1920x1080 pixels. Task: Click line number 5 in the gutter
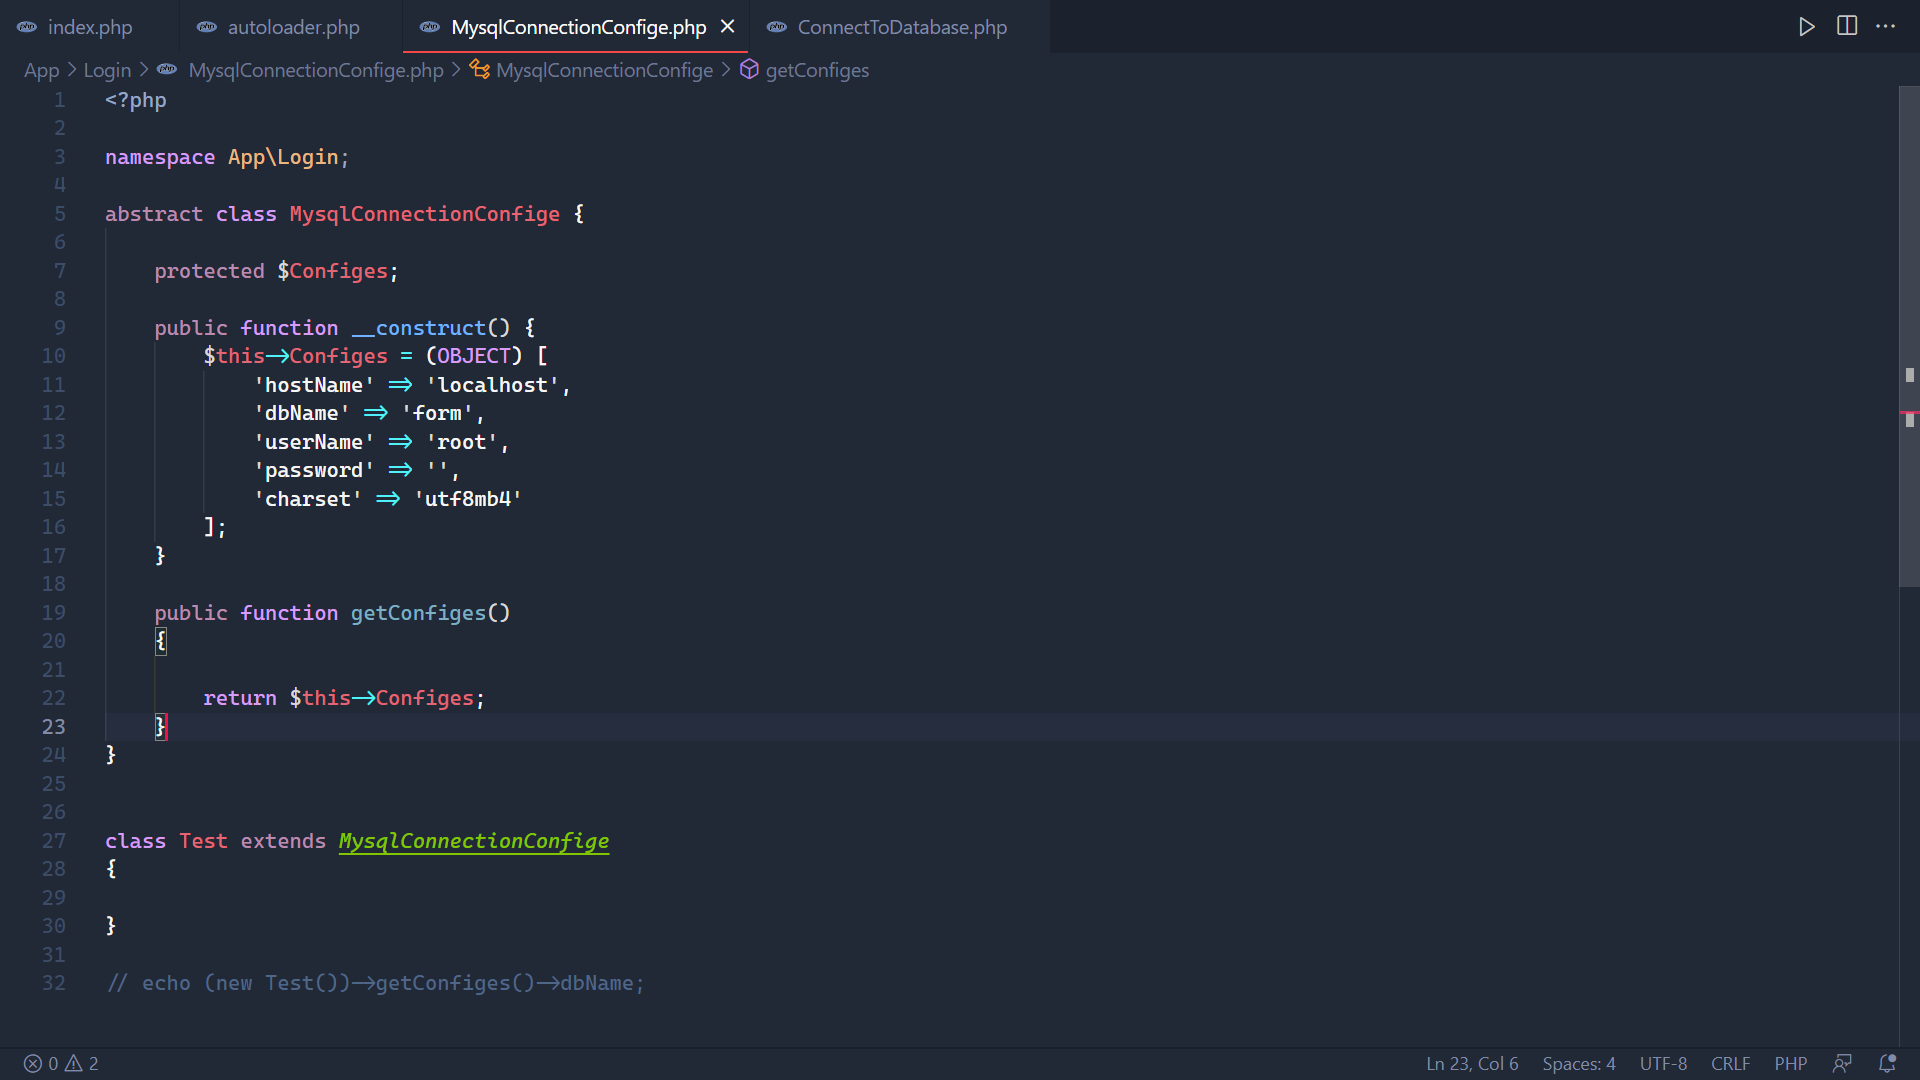pos(59,214)
